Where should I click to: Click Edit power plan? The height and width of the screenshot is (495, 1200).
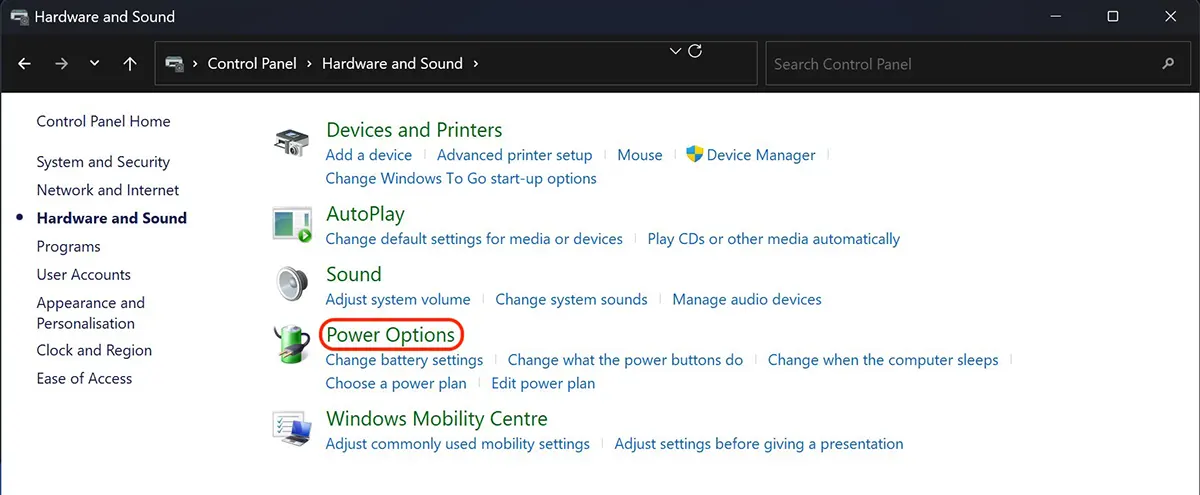click(x=543, y=383)
